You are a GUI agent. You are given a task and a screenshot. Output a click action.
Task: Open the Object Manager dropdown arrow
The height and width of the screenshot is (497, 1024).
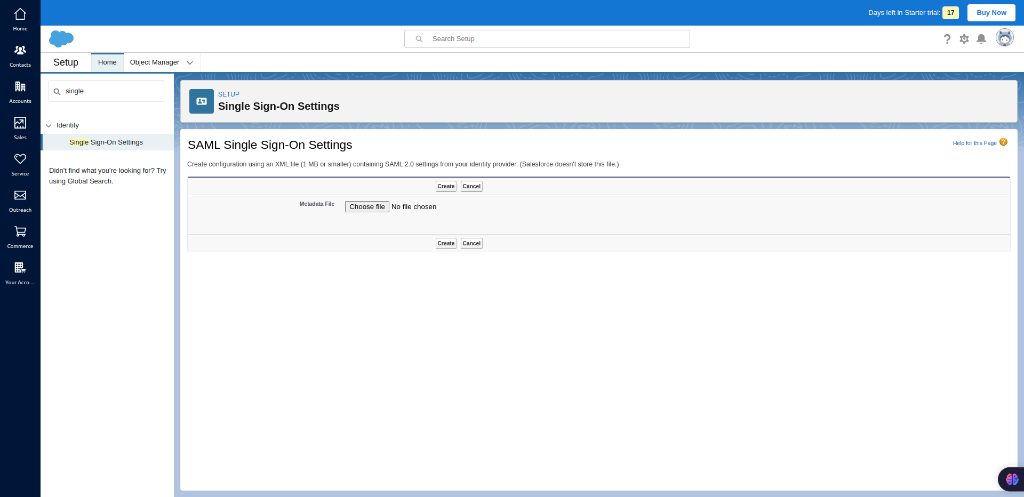click(x=190, y=63)
